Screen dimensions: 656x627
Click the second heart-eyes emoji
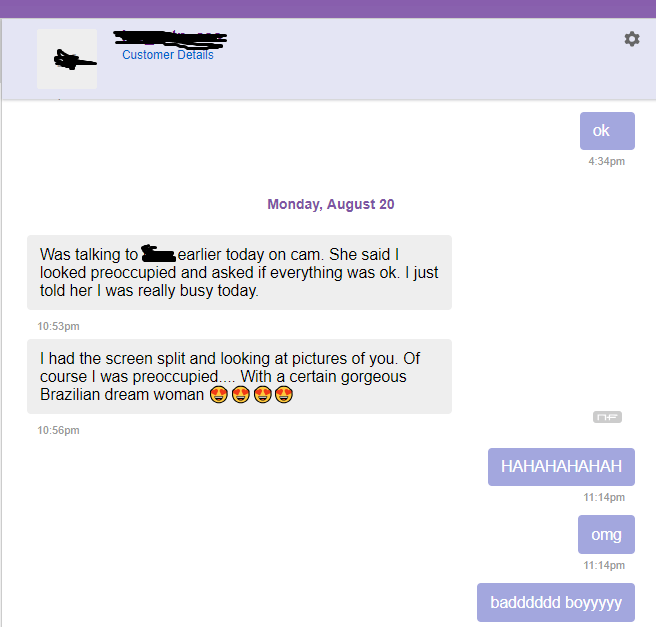pos(241,394)
